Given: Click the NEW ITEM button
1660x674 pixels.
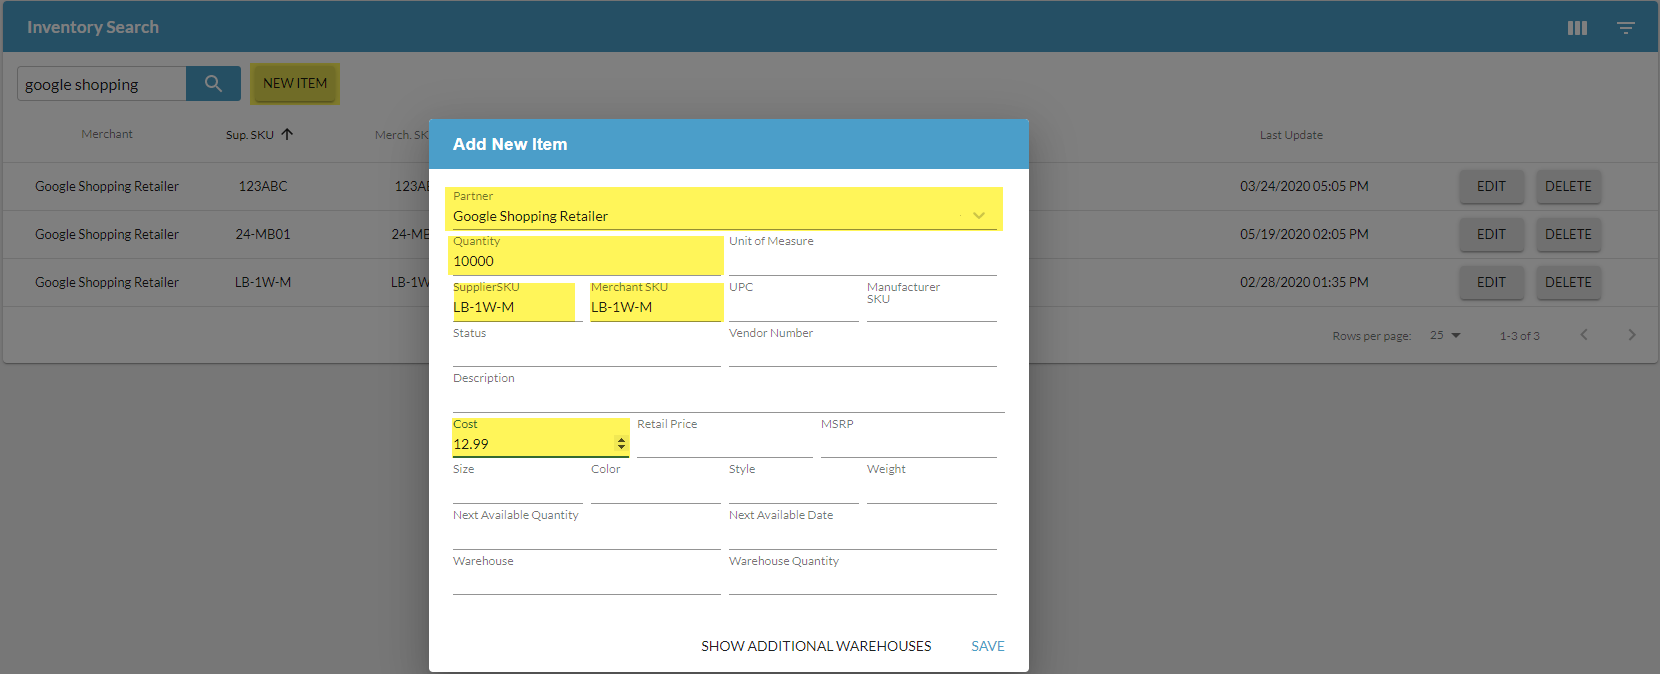Looking at the screenshot, I should click(x=295, y=84).
